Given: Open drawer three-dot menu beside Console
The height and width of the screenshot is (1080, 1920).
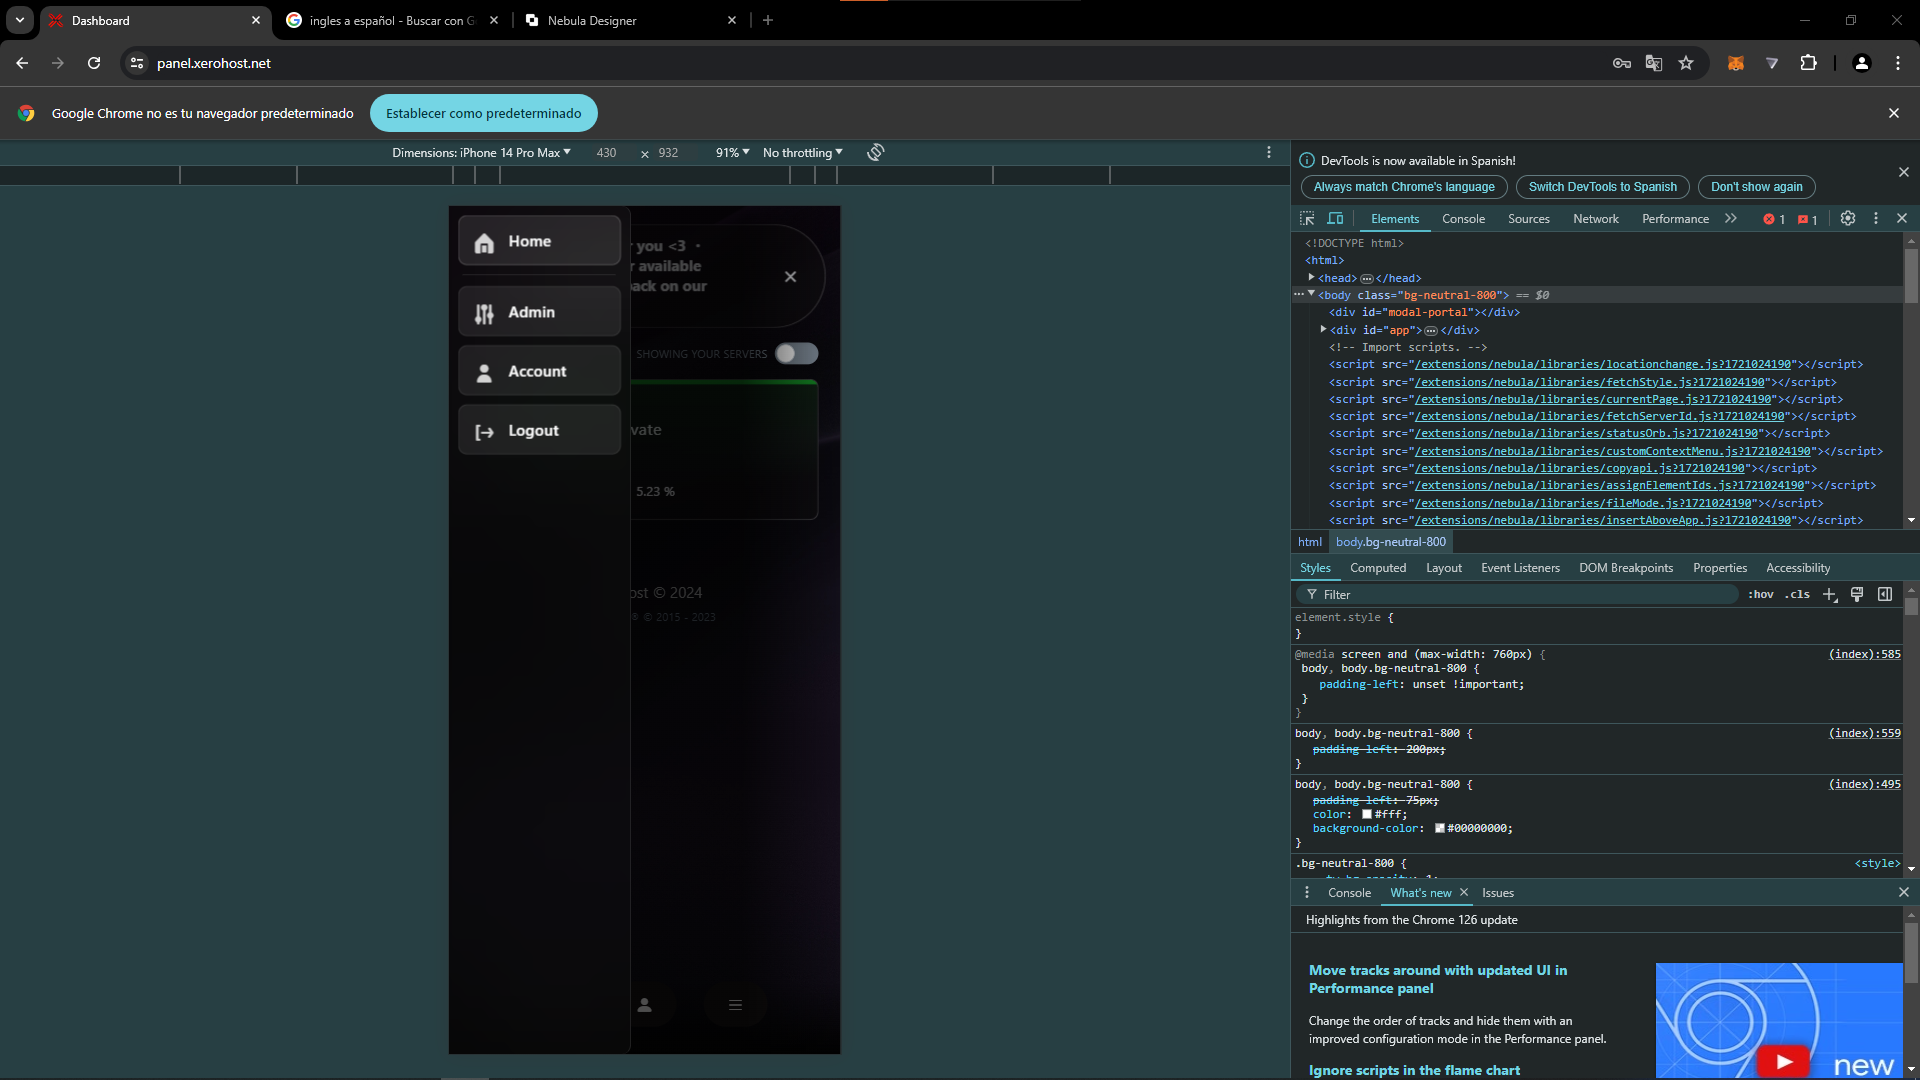Looking at the screenshot, I should (x=1306, y=892).
